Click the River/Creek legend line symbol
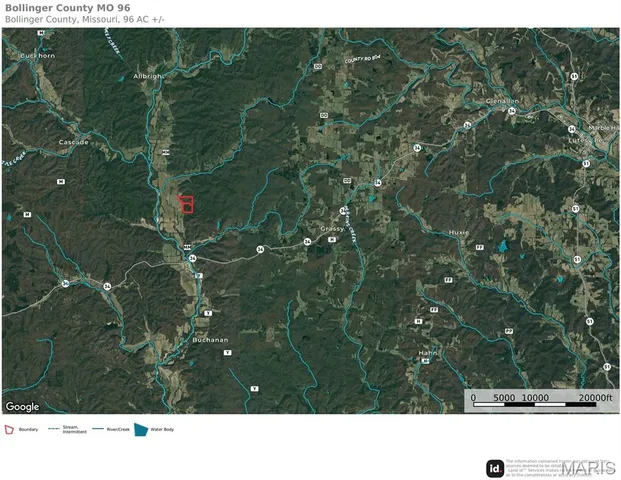Screen dimensions: 621x480 click(x=98, y=429)
